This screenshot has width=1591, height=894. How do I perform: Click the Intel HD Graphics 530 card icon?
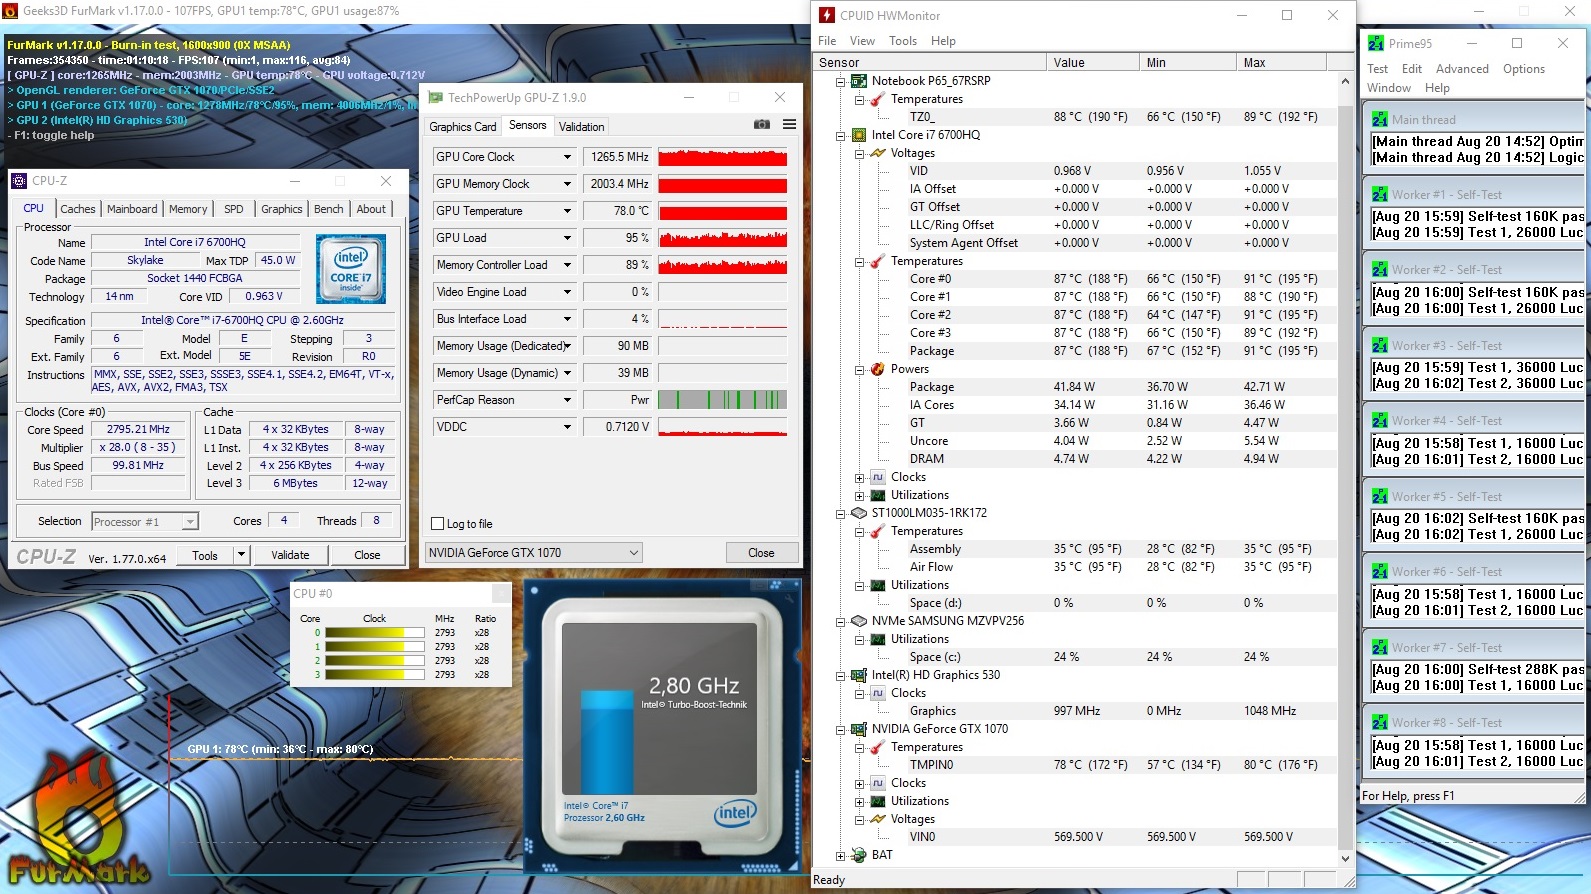pyautogui.click(x=859, y=675)
